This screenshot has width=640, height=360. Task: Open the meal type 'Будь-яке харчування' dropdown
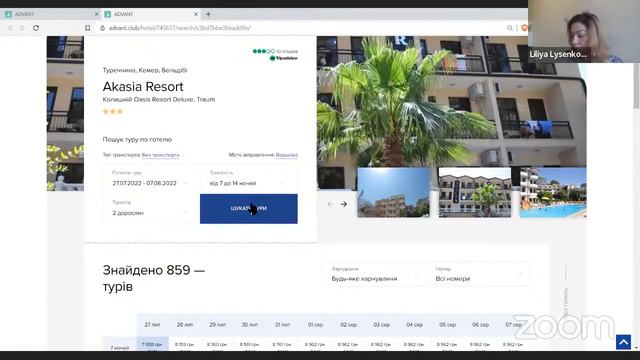pyautogui.click(x=373, y=274)
